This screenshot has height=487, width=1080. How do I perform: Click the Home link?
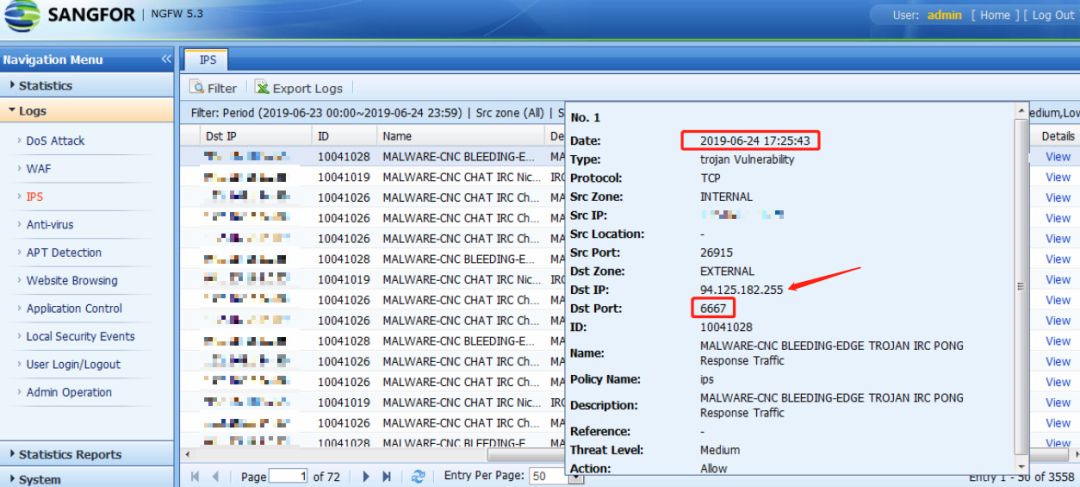click(x=995, y=15)
